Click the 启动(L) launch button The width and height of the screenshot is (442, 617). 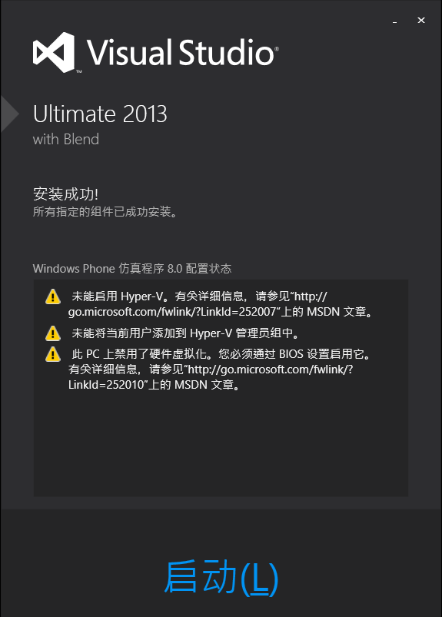(221, 577)
